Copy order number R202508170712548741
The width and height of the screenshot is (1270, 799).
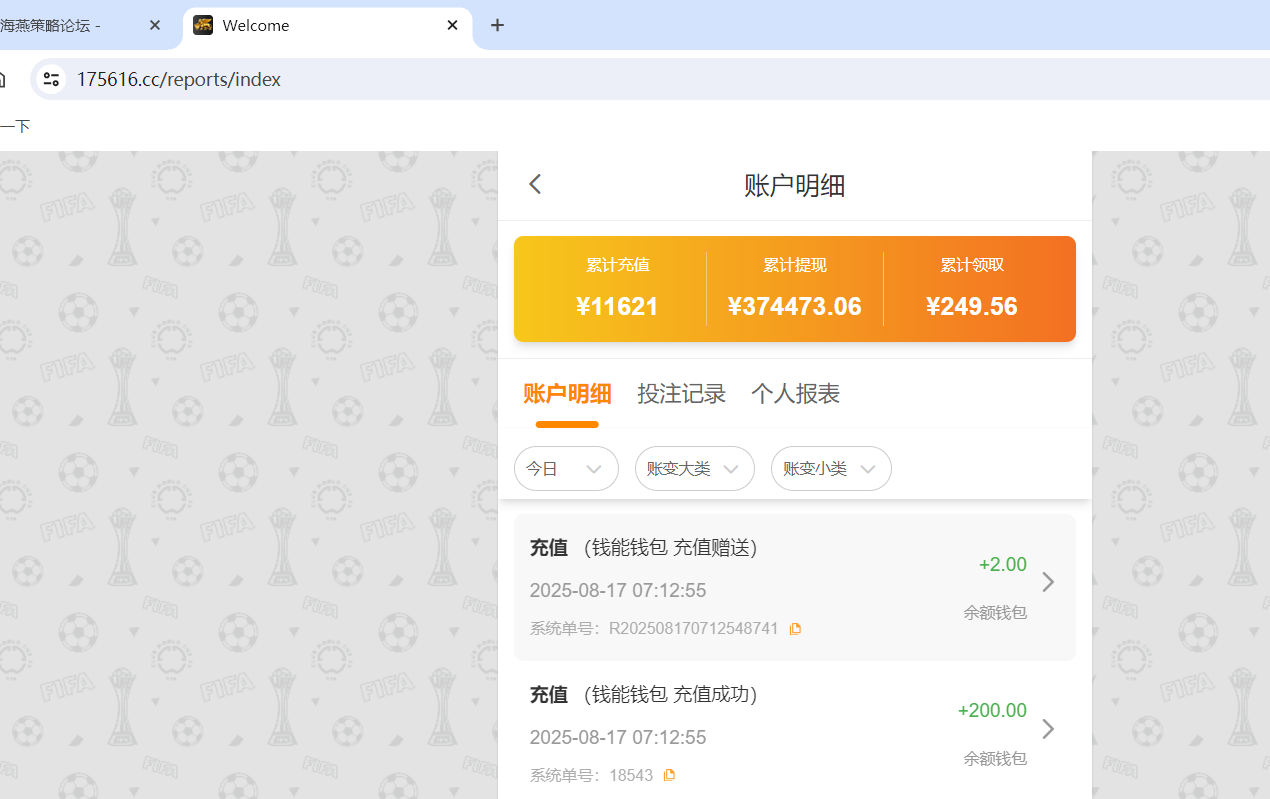[x=795, y=628]
